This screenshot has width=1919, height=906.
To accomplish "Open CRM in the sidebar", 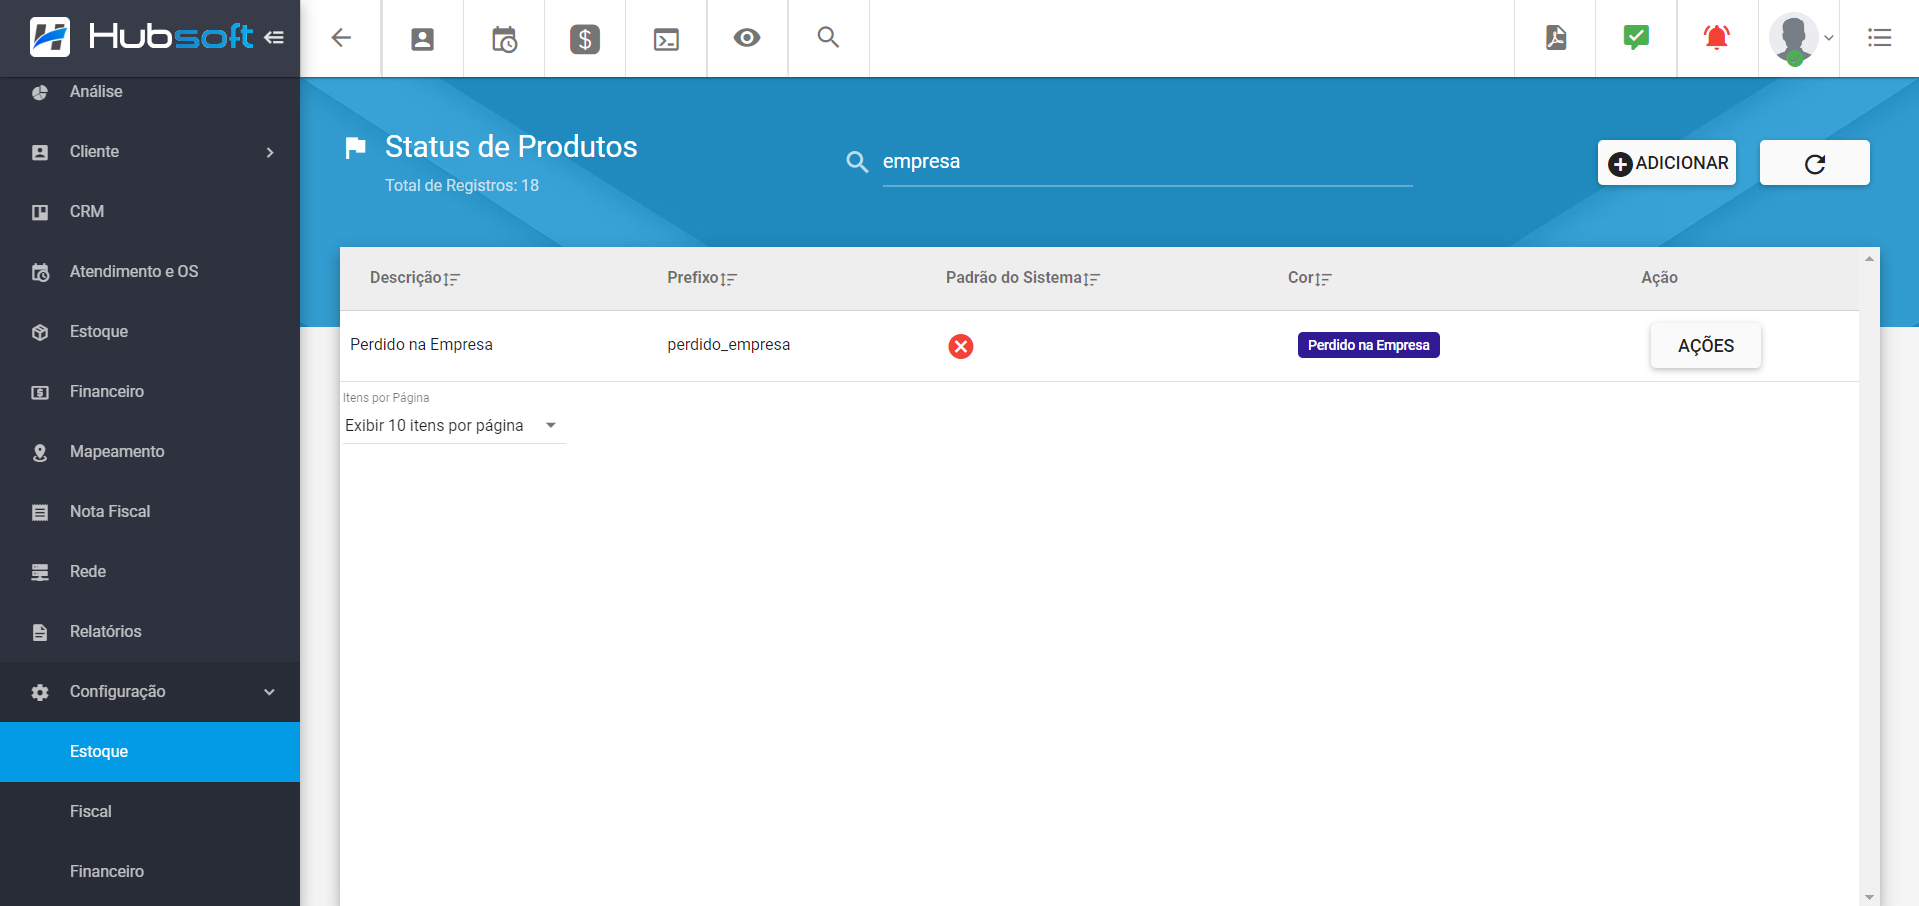I will [150, 212].
